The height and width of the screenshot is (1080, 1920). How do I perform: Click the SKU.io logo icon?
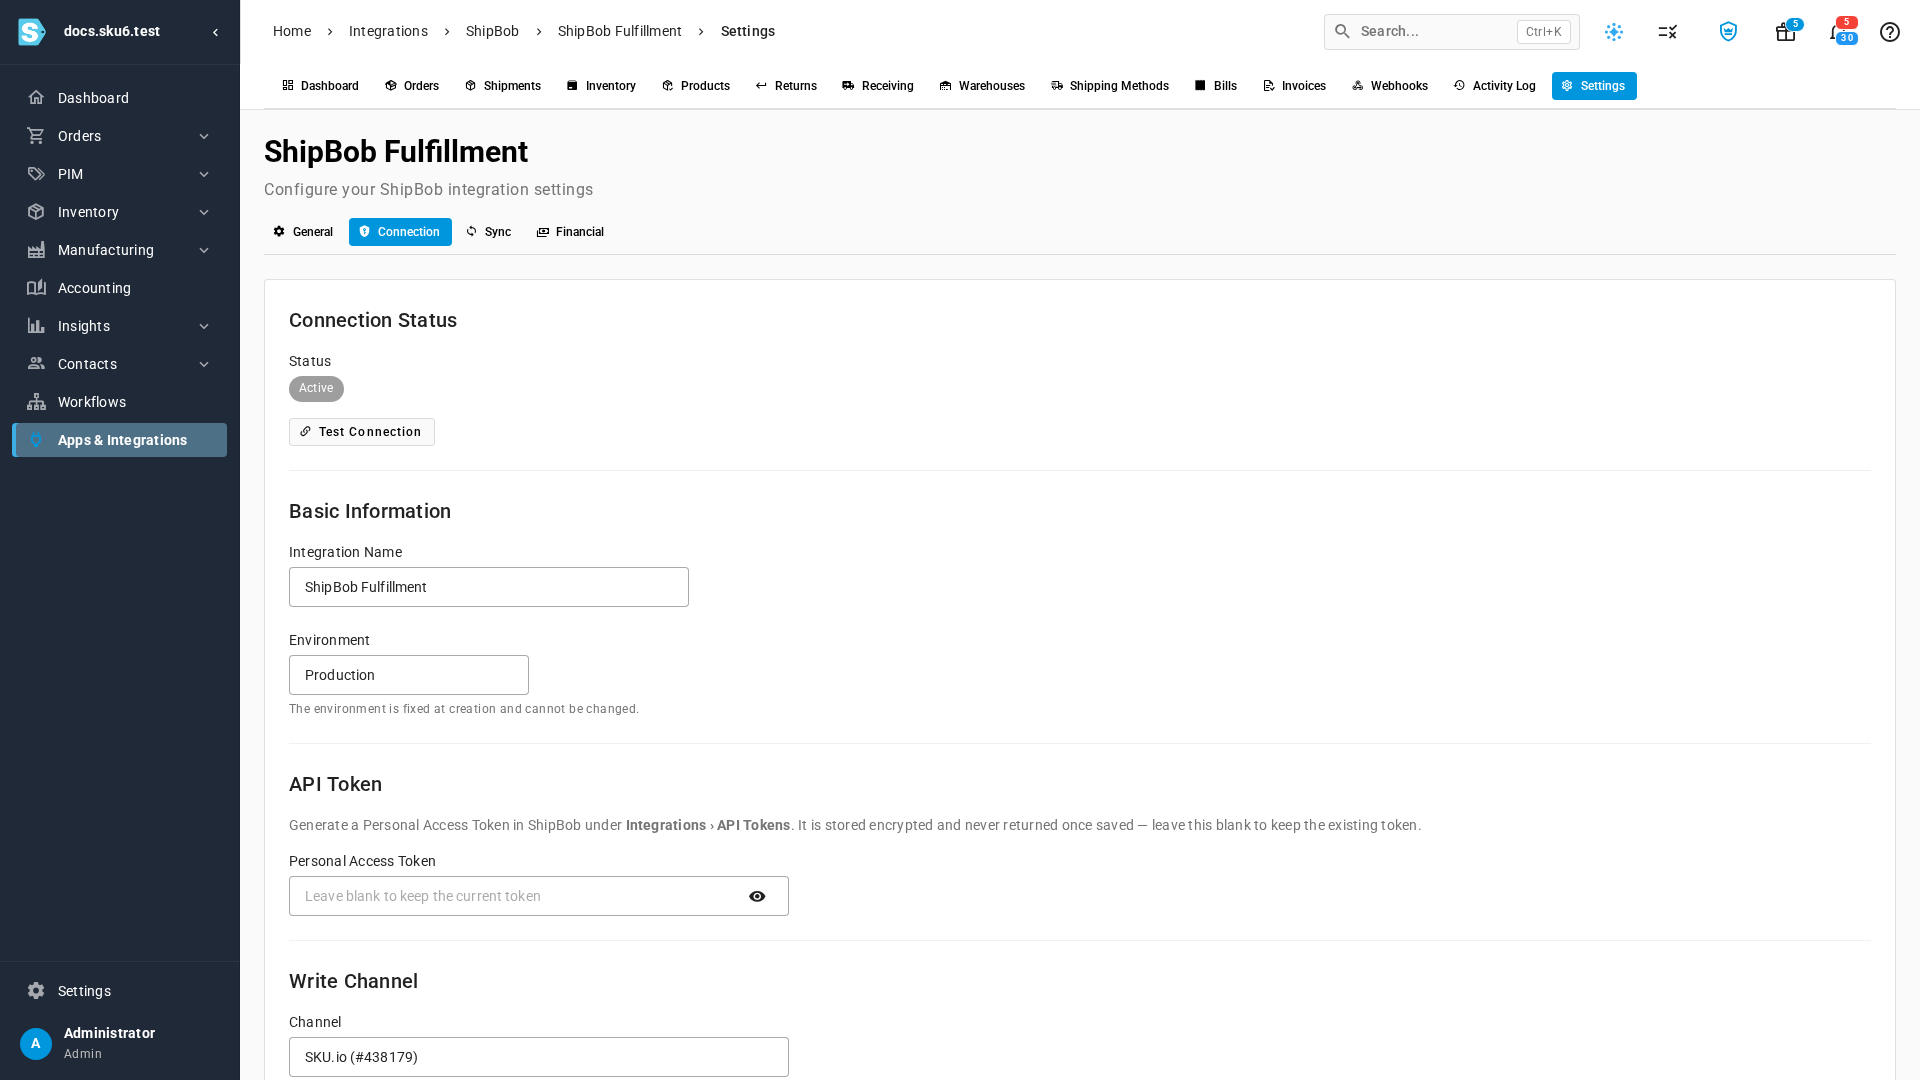[32, 32]
